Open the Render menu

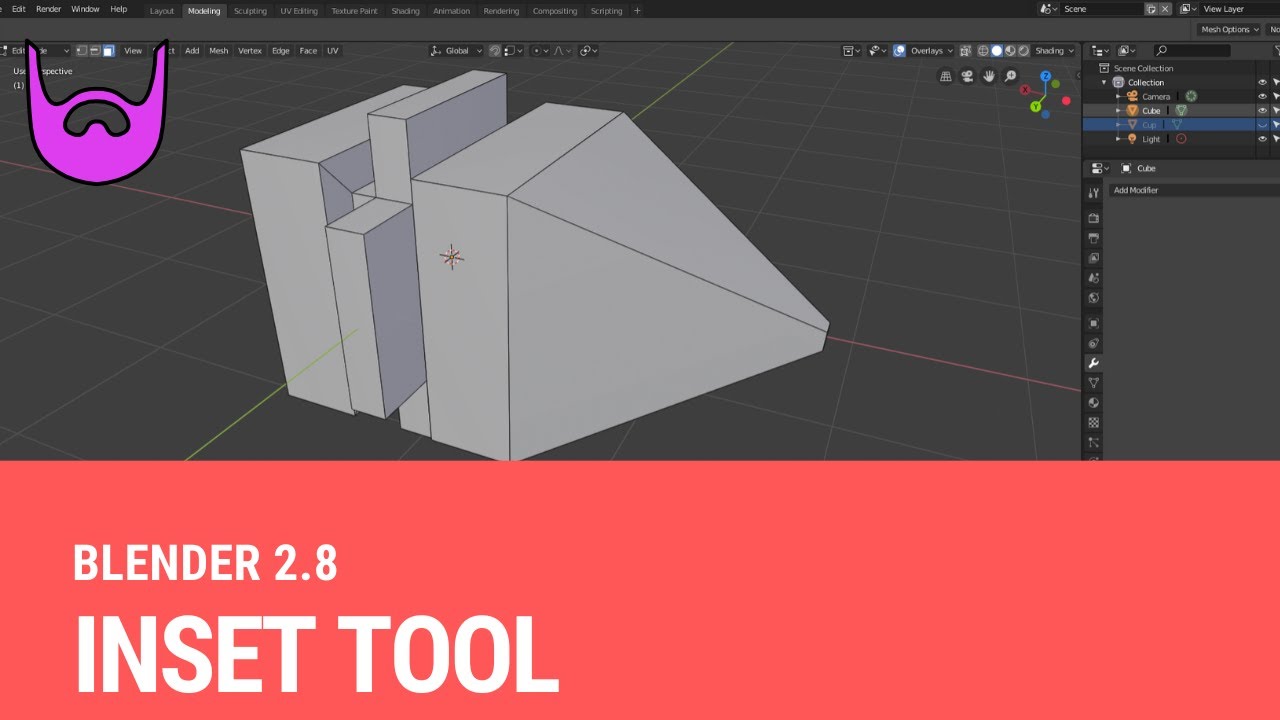[x=48, y=9]
